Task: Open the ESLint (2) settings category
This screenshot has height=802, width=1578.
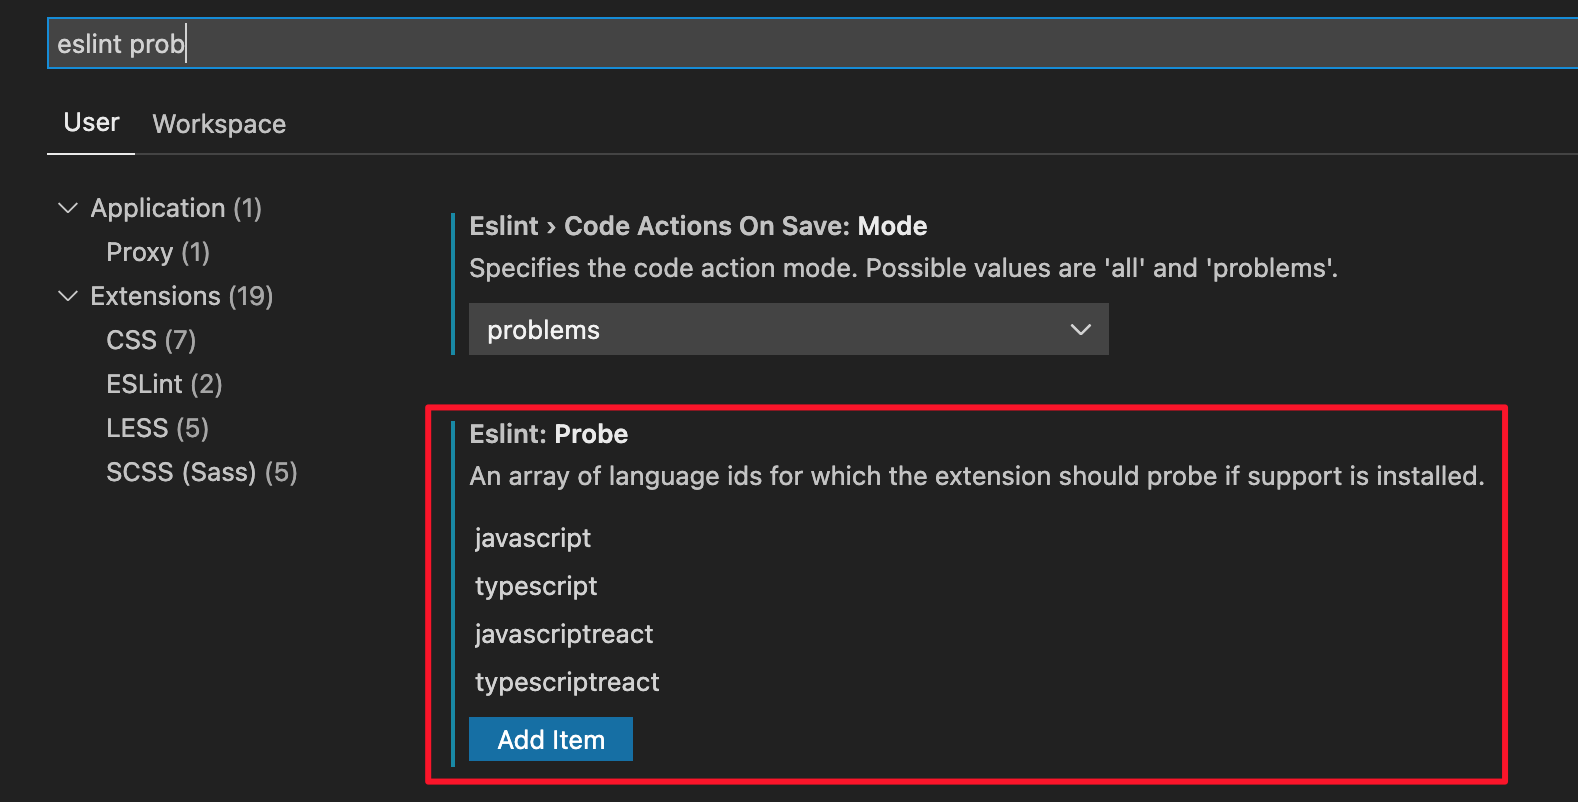Action: 164,384
